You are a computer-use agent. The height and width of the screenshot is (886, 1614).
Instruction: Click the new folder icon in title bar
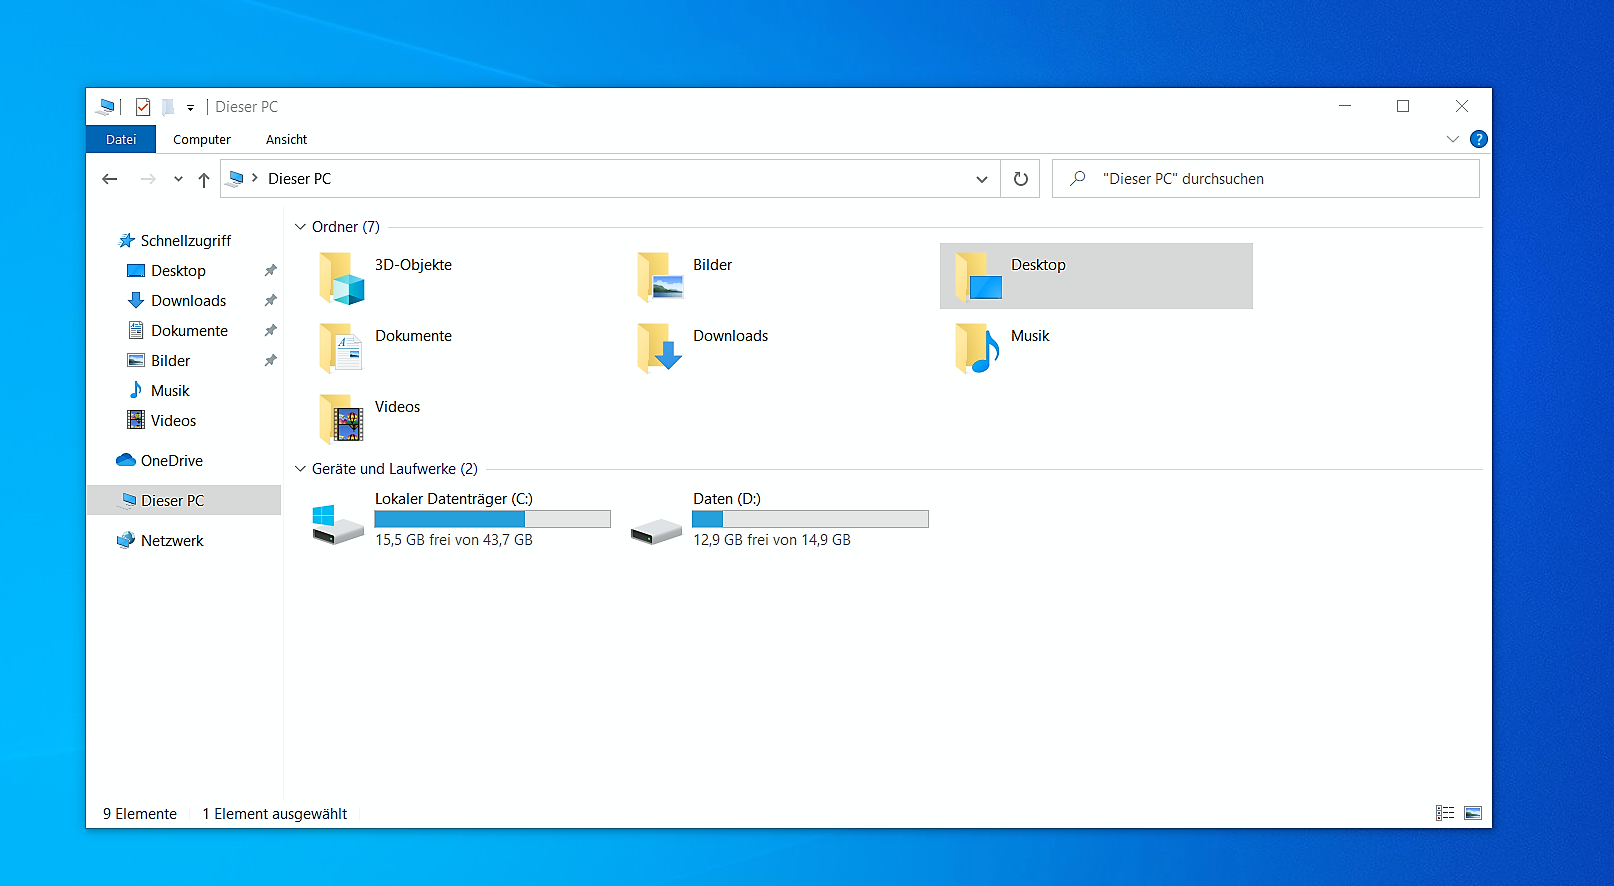[168, 107]
